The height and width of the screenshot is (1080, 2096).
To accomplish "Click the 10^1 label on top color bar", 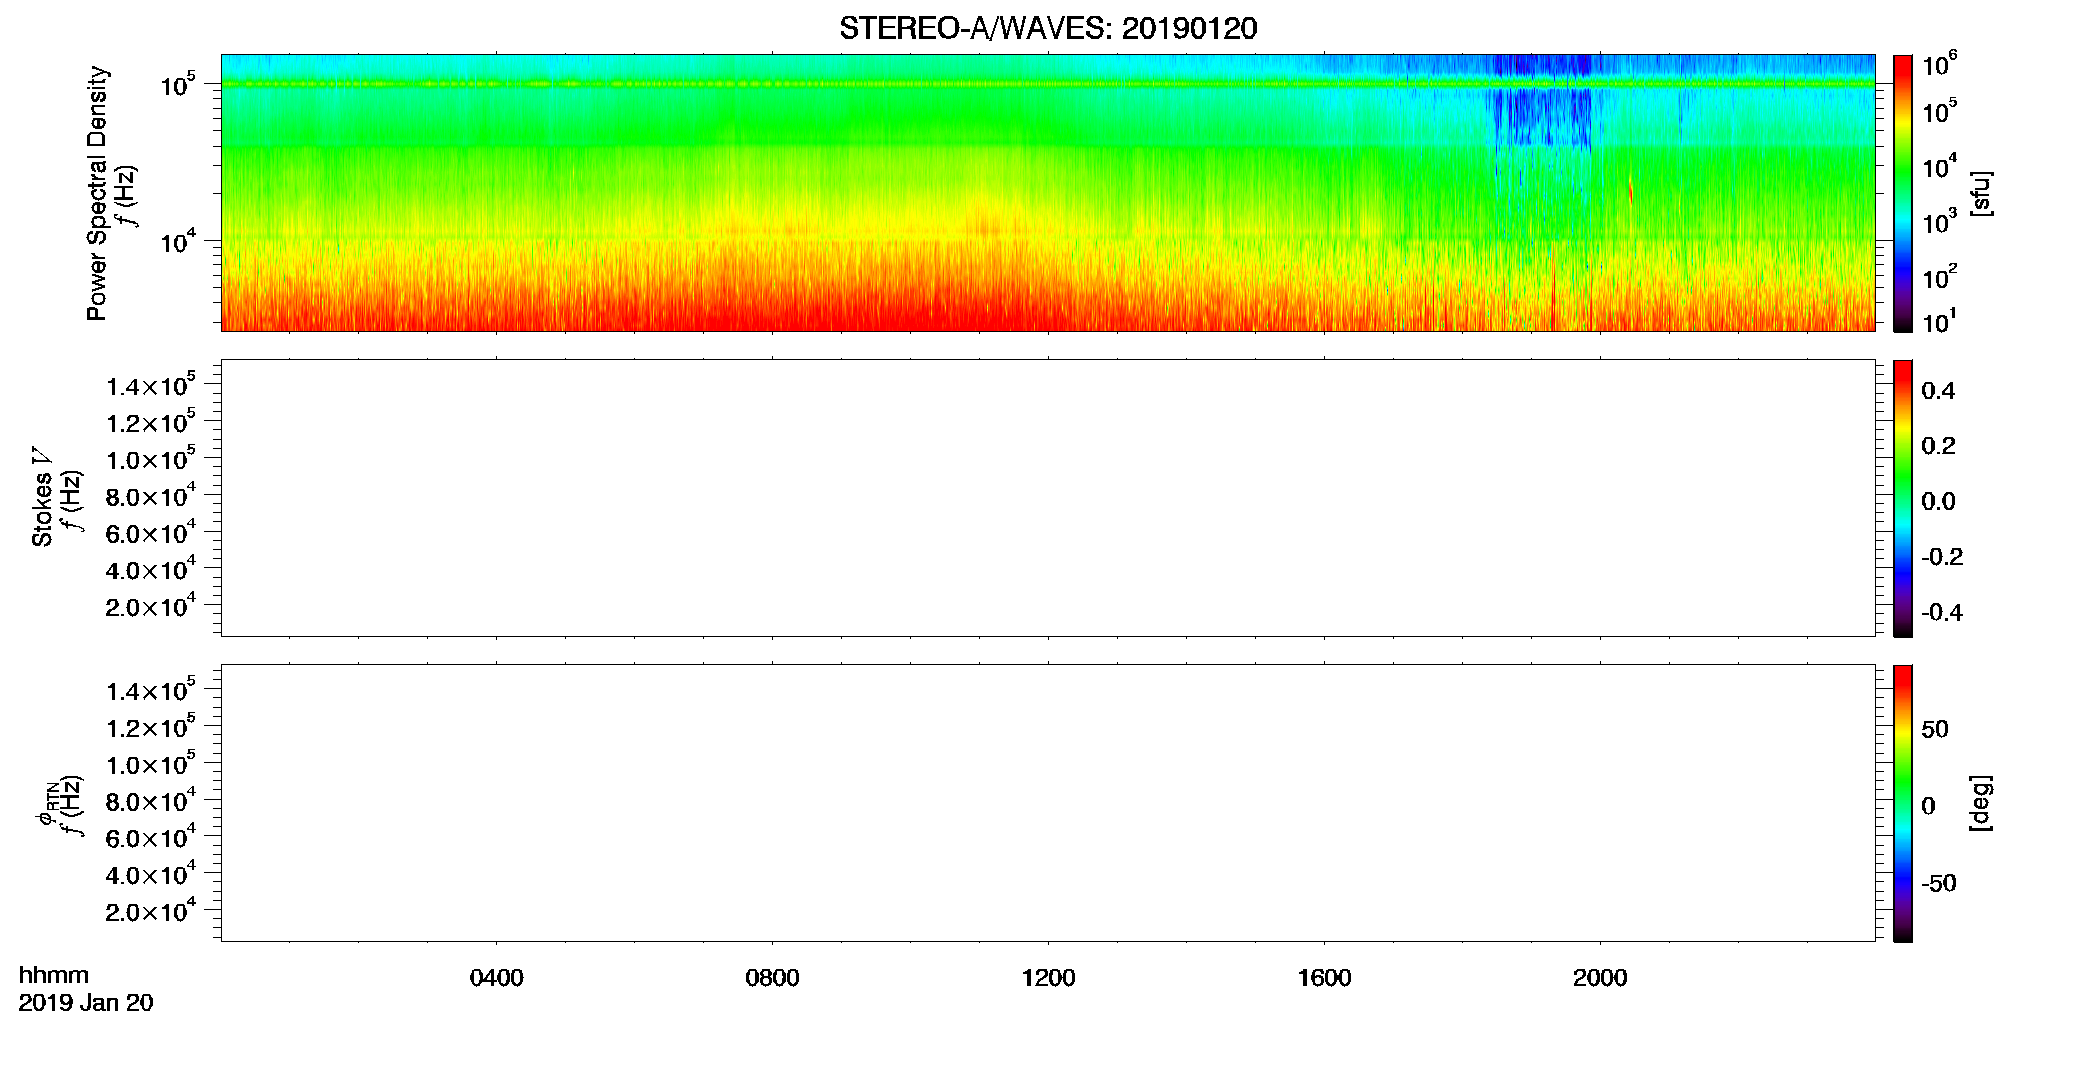I will click(1939, 322).
